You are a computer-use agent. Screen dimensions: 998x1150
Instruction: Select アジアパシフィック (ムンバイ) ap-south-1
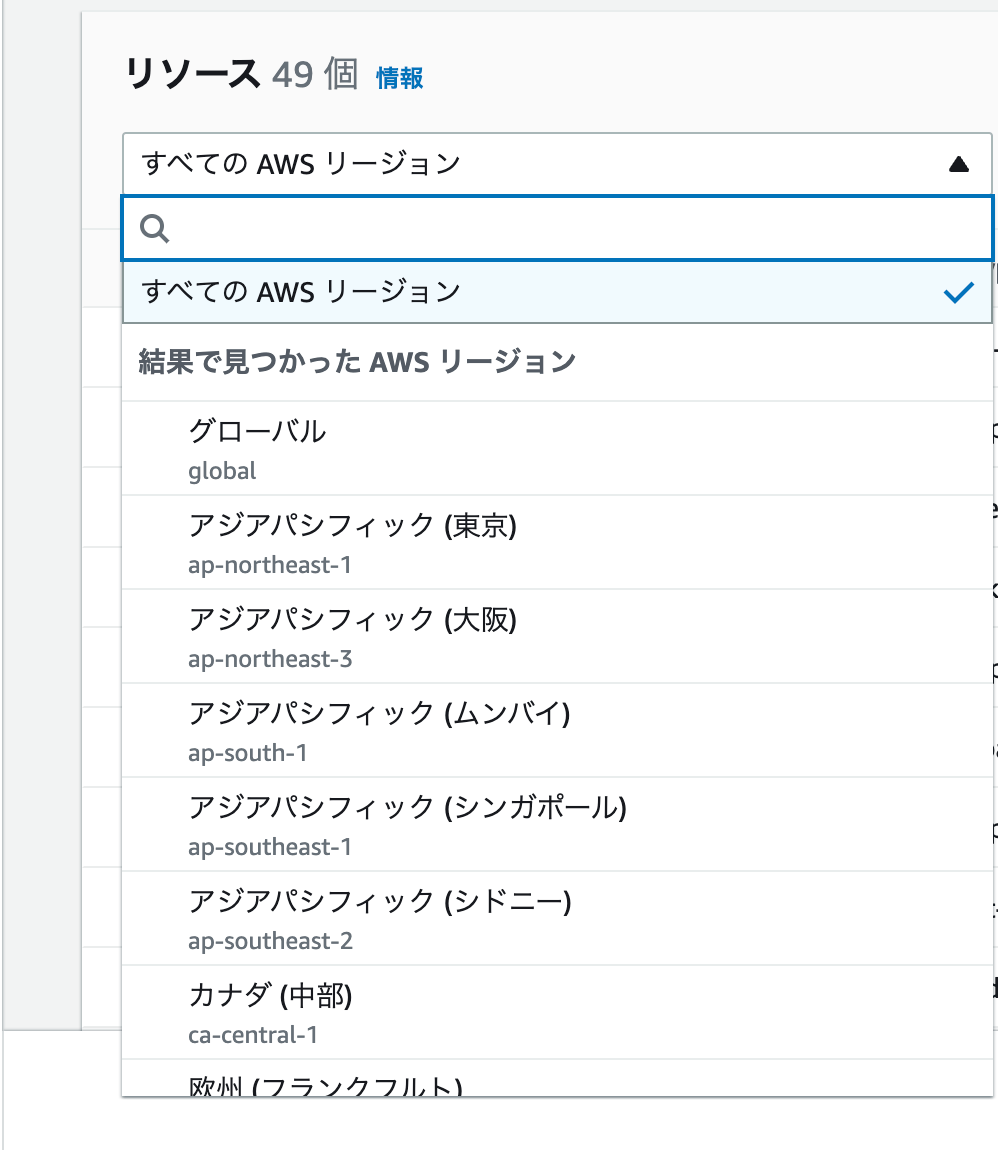click(557, 730)
